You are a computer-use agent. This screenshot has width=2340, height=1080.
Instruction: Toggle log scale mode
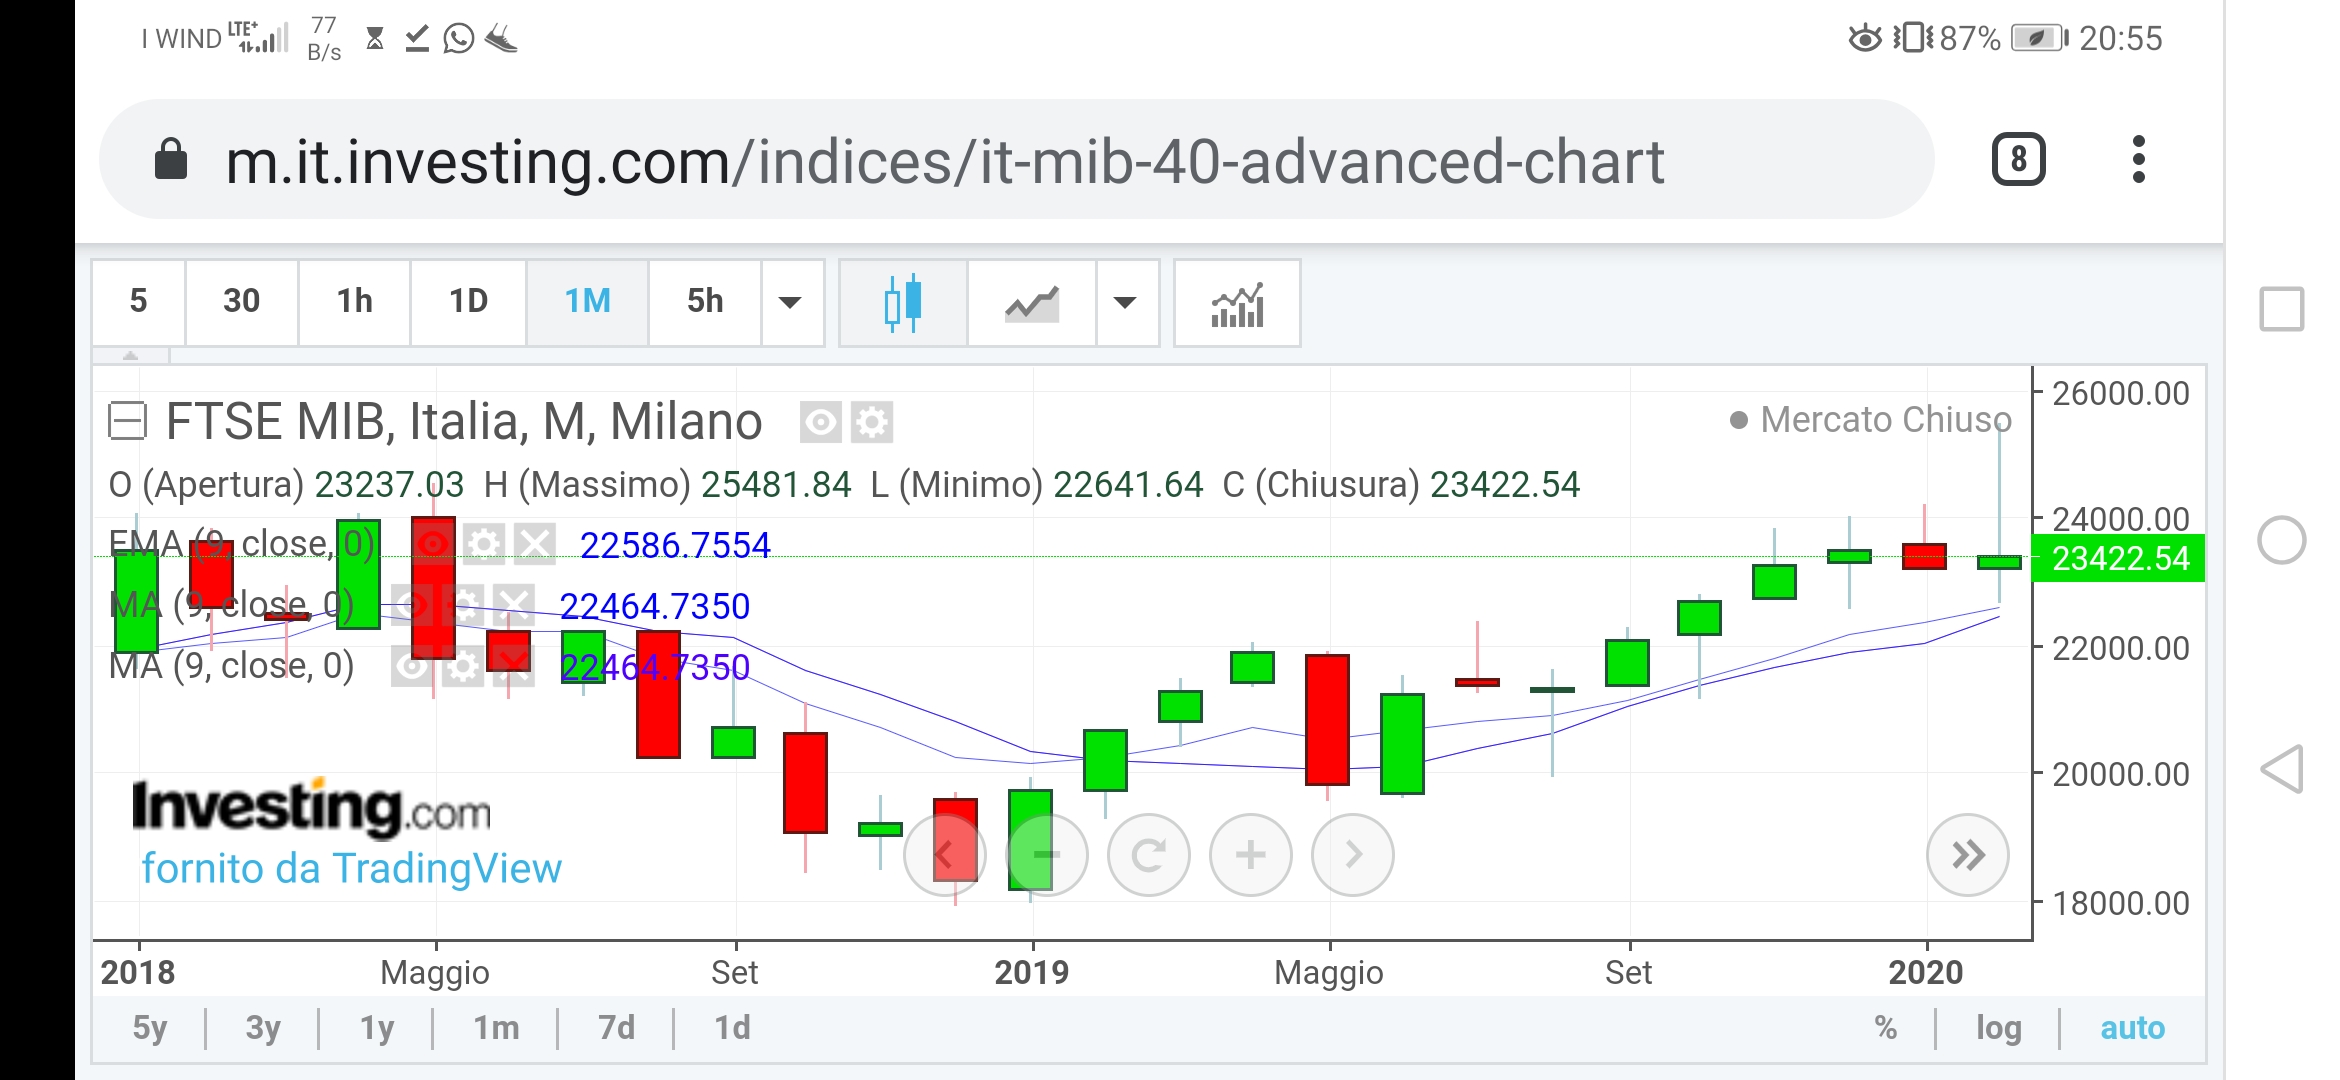1998,1028
